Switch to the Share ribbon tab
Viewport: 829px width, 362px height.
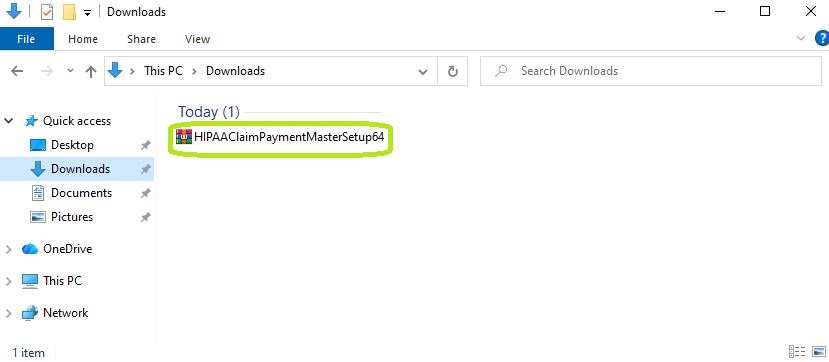[141, 39]
